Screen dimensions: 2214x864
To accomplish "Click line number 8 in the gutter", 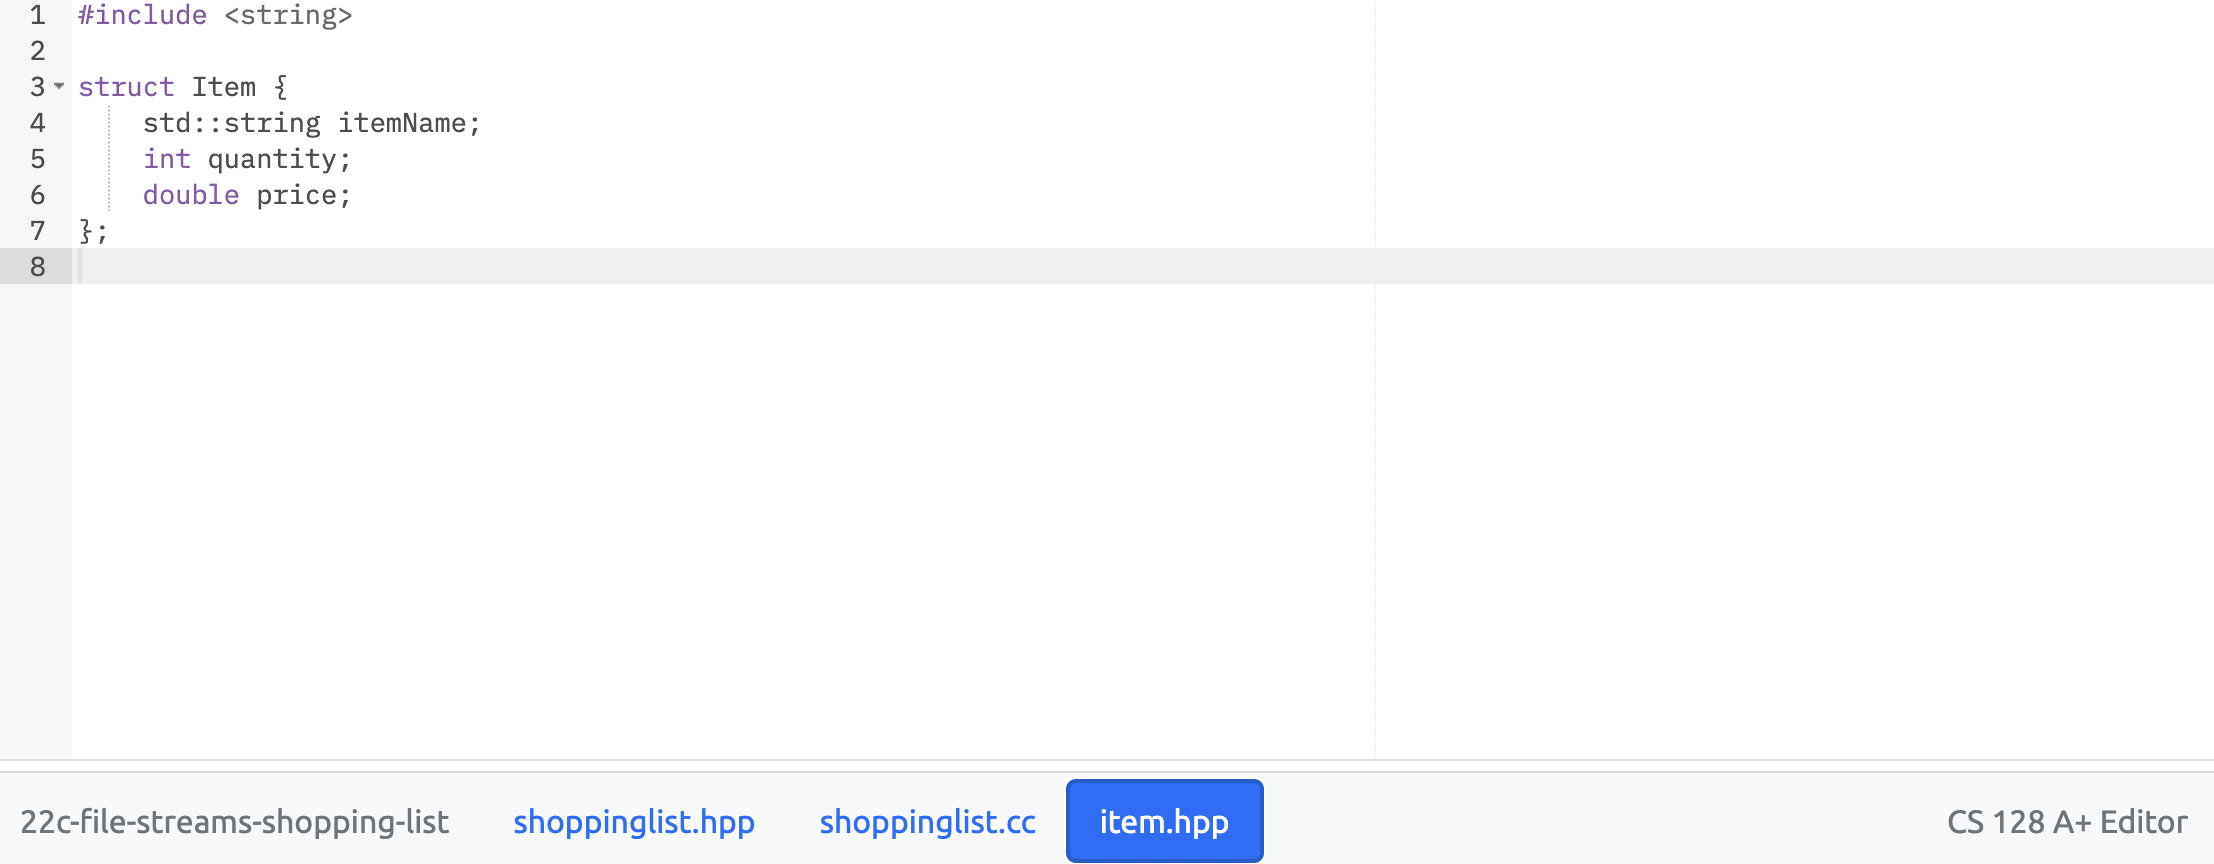I will coord(38,267).
